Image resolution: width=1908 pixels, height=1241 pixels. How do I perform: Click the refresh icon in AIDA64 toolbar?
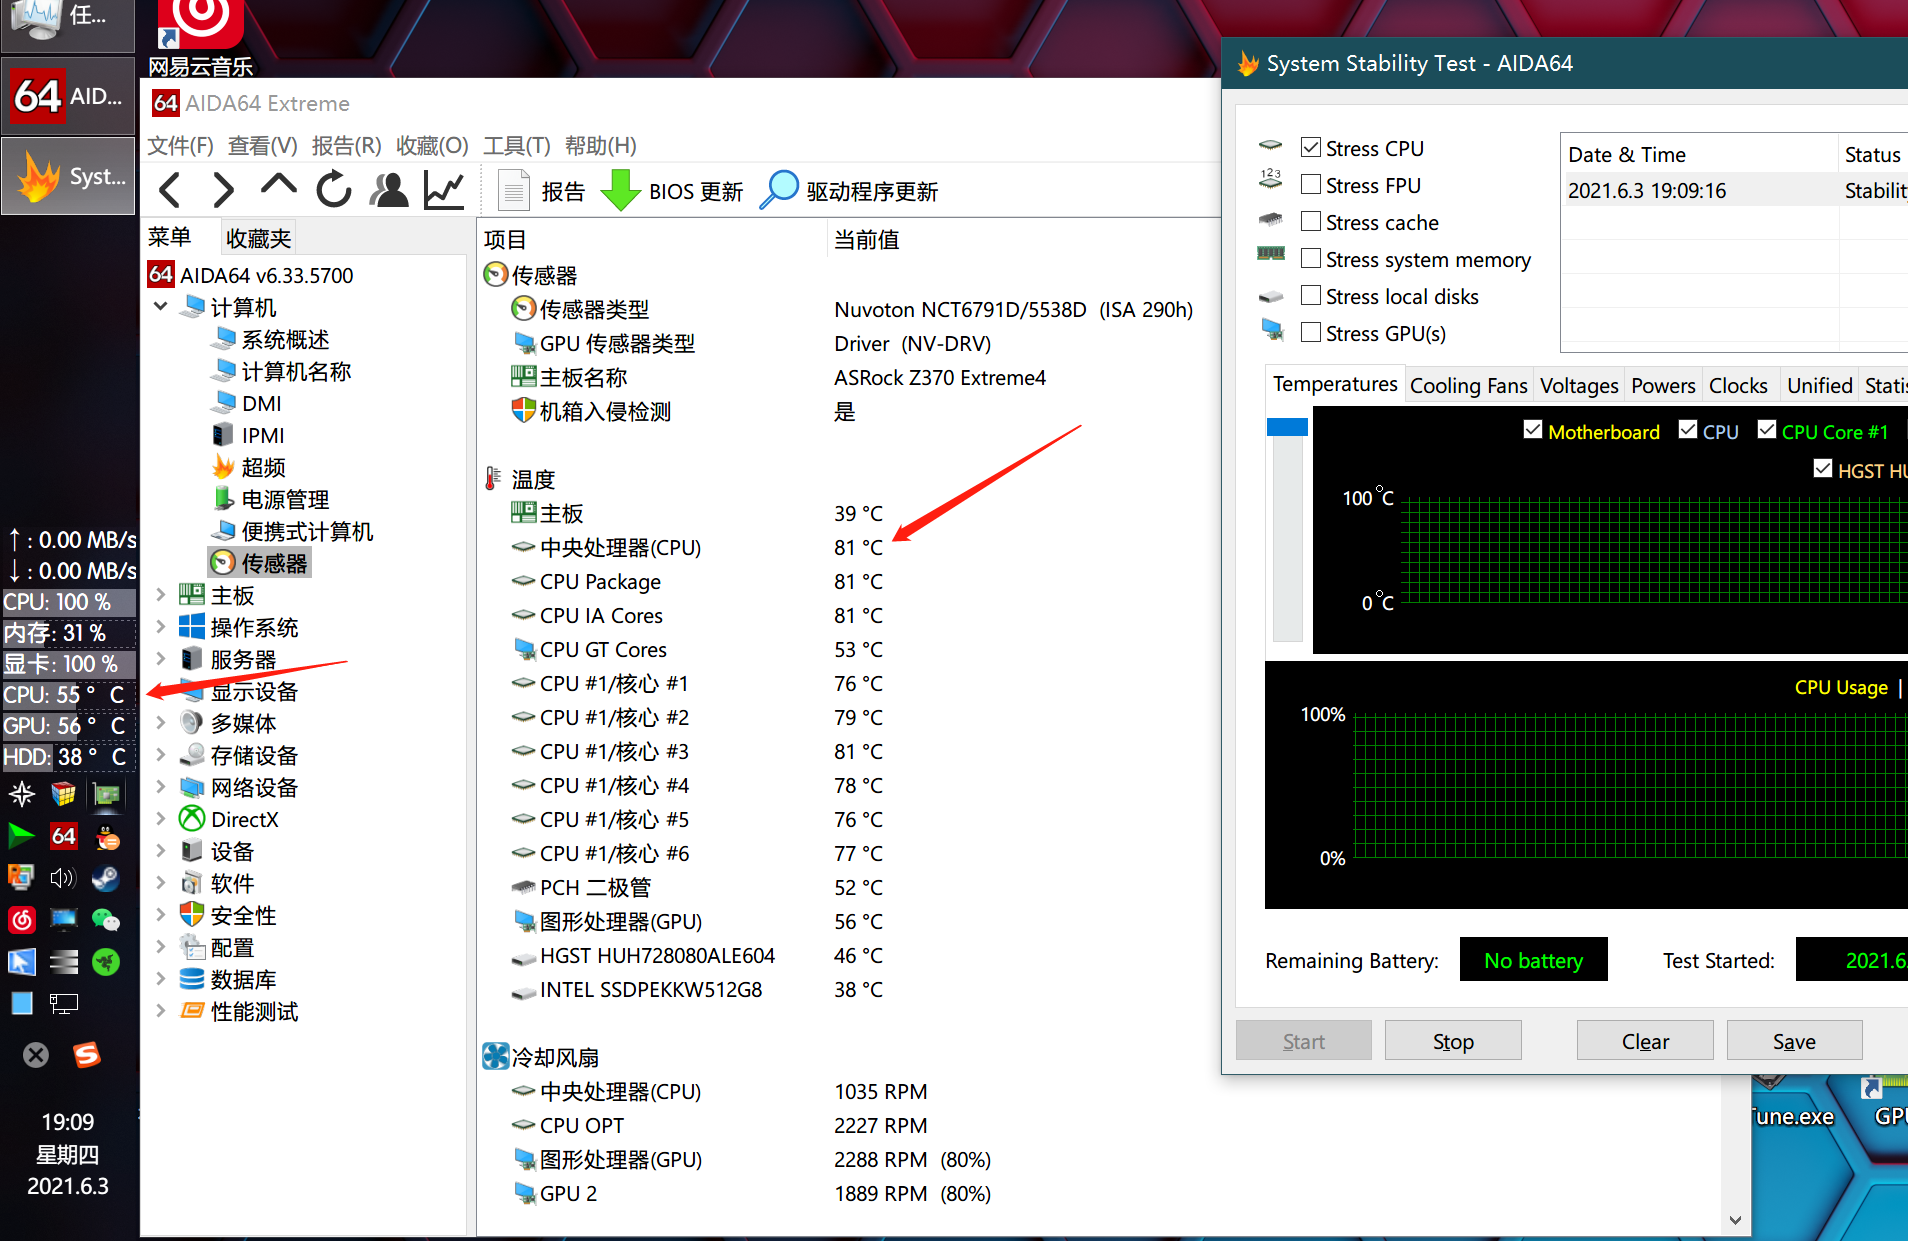334,190
